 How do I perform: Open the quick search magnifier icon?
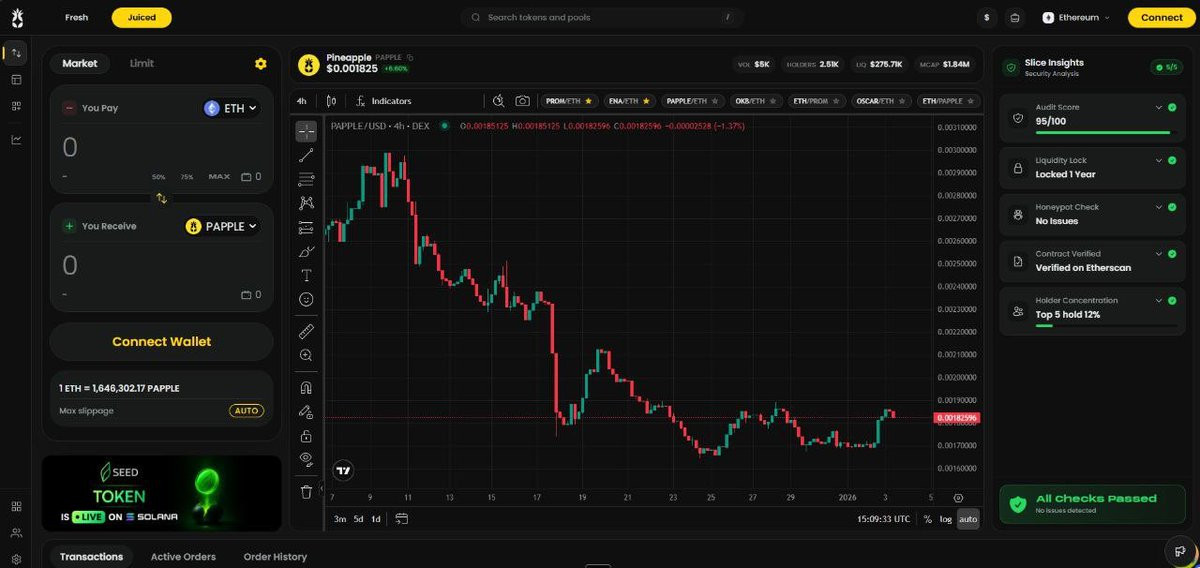[498, 101]
